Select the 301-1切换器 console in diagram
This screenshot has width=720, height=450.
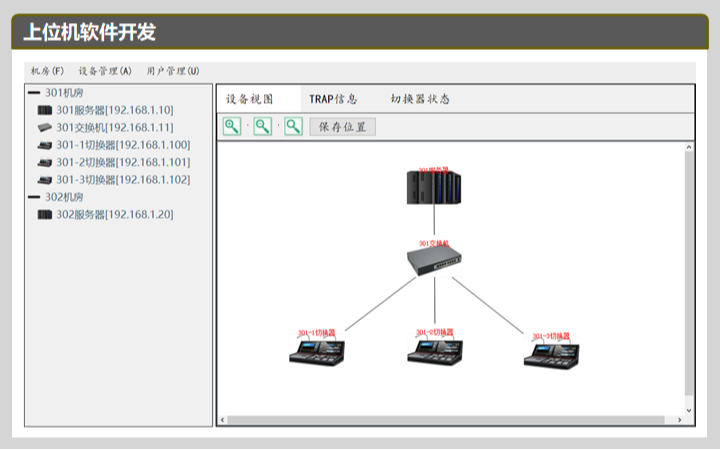pyautogui.click(x=317, y=352)
